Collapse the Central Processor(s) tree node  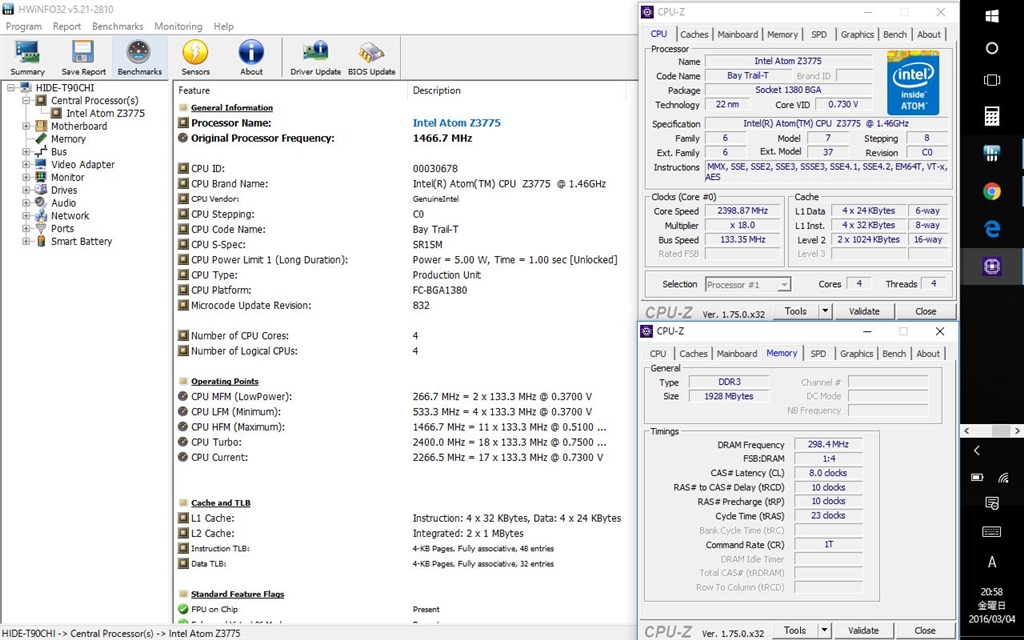(26, 101)
